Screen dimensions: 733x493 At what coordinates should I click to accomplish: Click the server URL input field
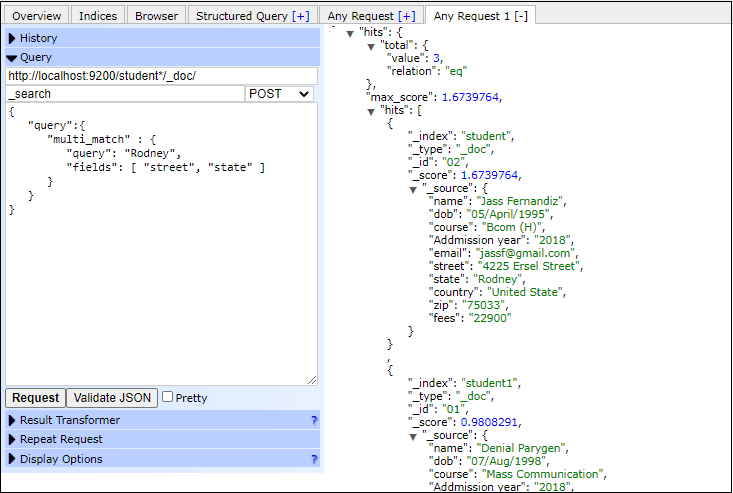pos(161,76)
